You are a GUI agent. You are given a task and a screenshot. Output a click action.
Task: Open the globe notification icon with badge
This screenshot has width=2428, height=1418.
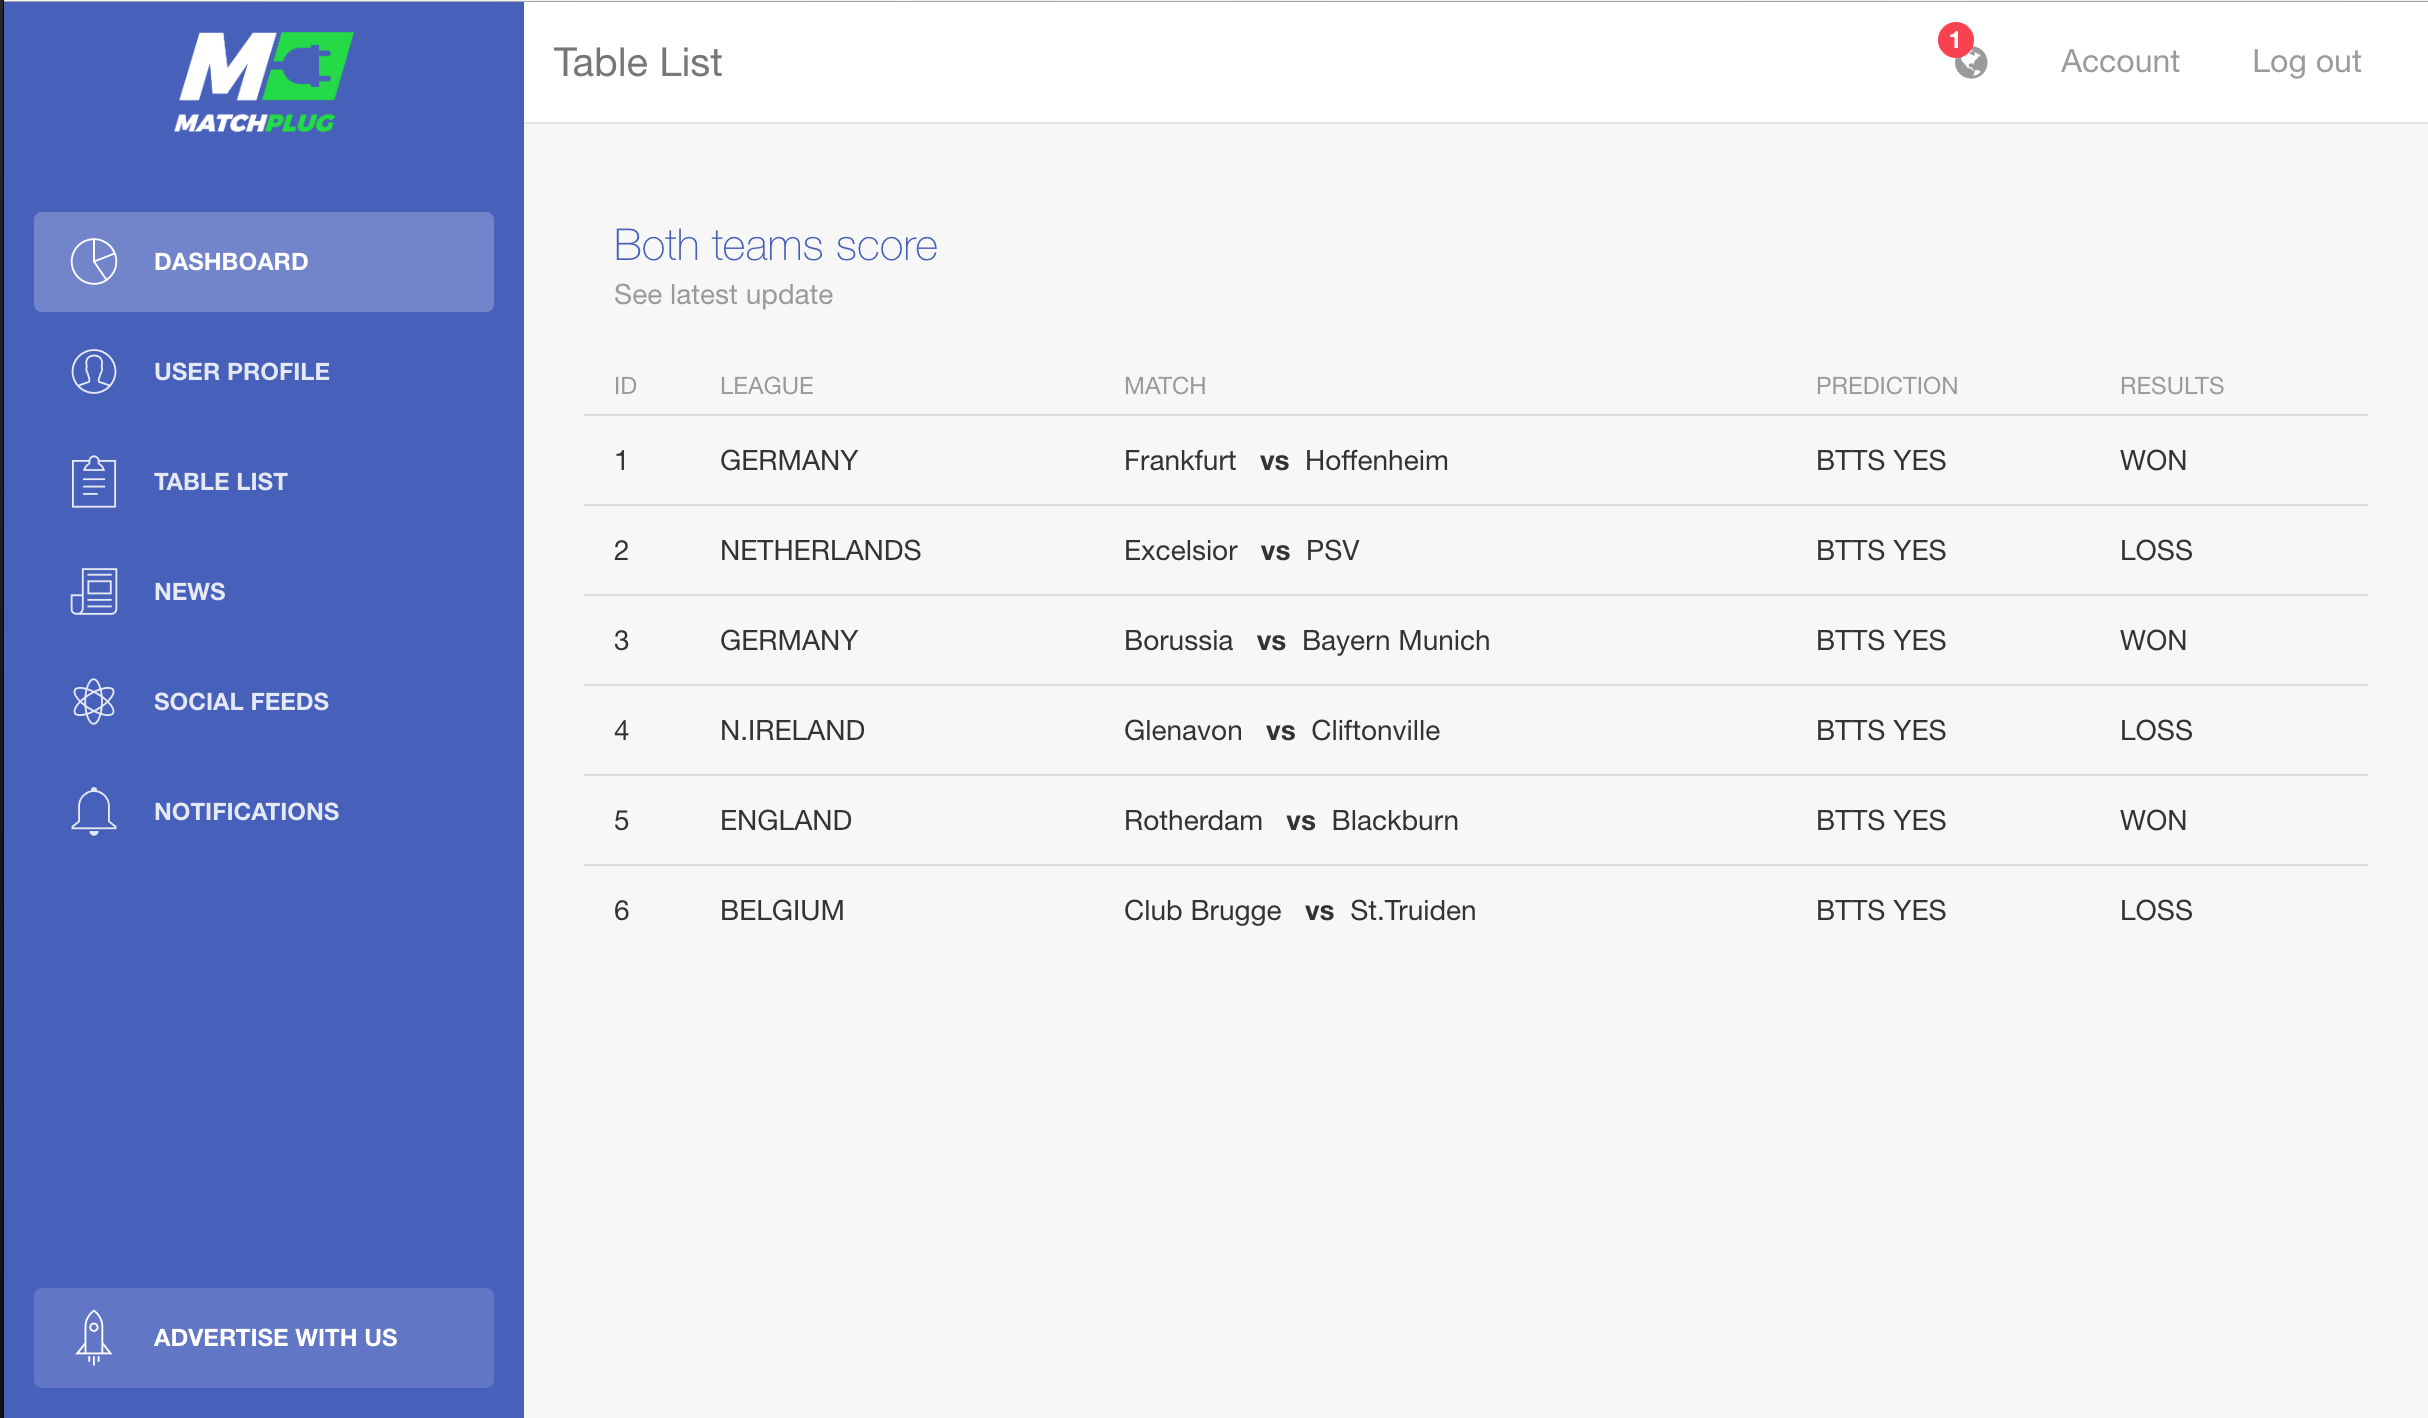(1970, 61)
